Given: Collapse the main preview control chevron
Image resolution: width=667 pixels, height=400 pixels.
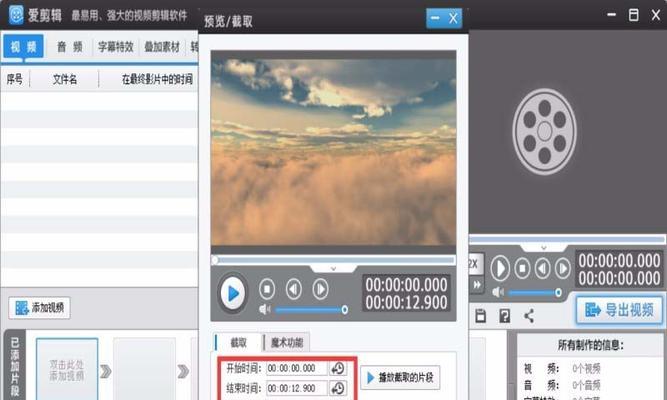Looking at the screenshot, I should click(544, 247).
